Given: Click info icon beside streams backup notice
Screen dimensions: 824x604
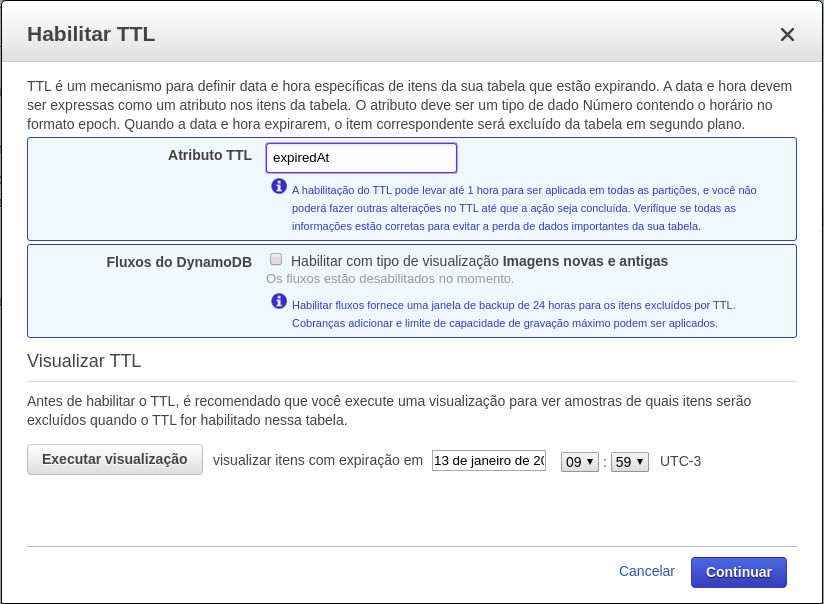Looking at the screenshot, I should point(279,301).
